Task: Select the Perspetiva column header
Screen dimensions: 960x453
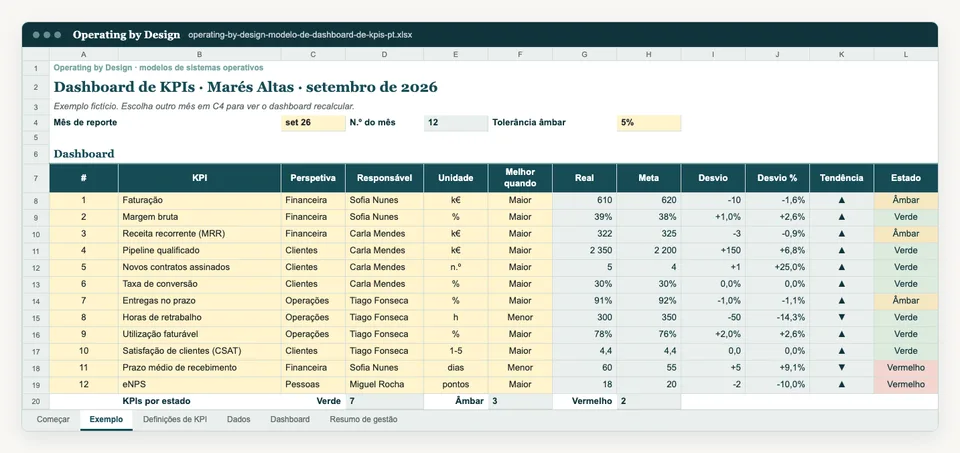Action: [x=313, y=178]
